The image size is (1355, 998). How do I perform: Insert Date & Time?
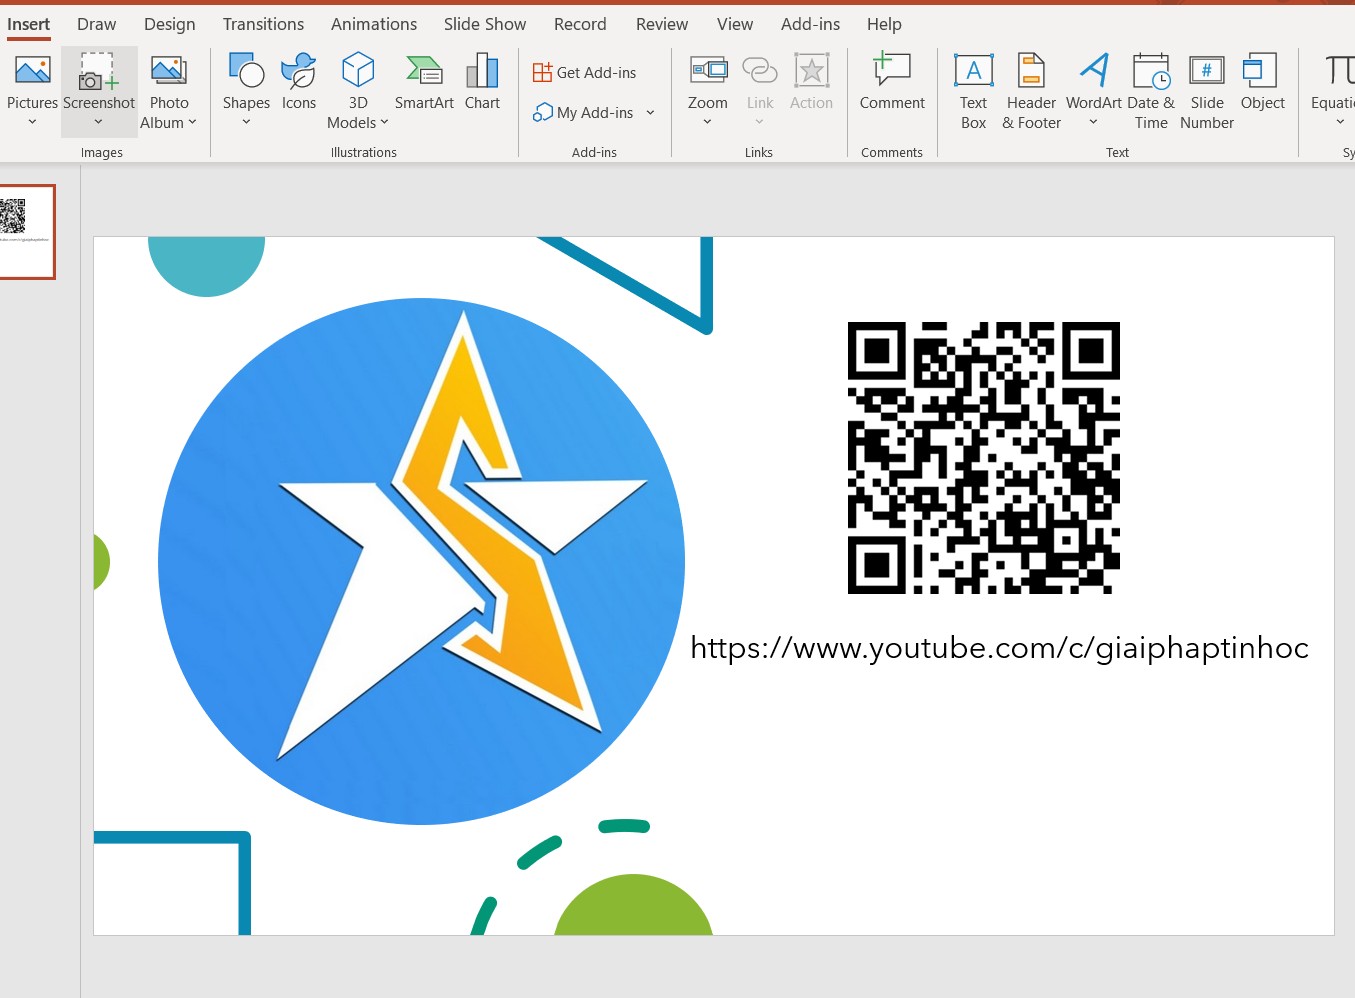click(1151, 91)
